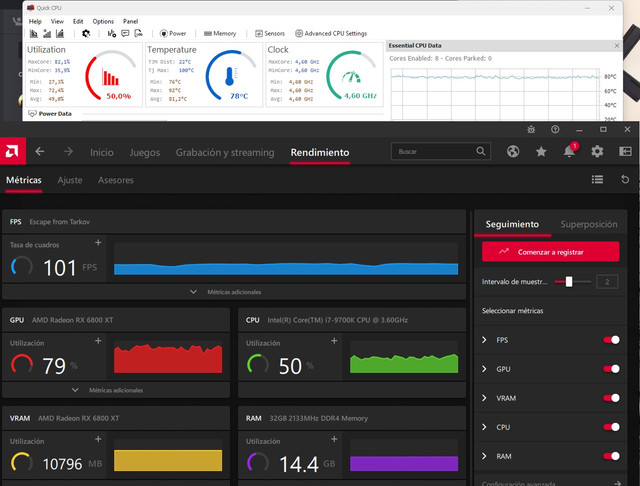This screenshot has height=486, width=640.
Task: Adjust Intervalo de muestreo slider
Action: point(569,282)
